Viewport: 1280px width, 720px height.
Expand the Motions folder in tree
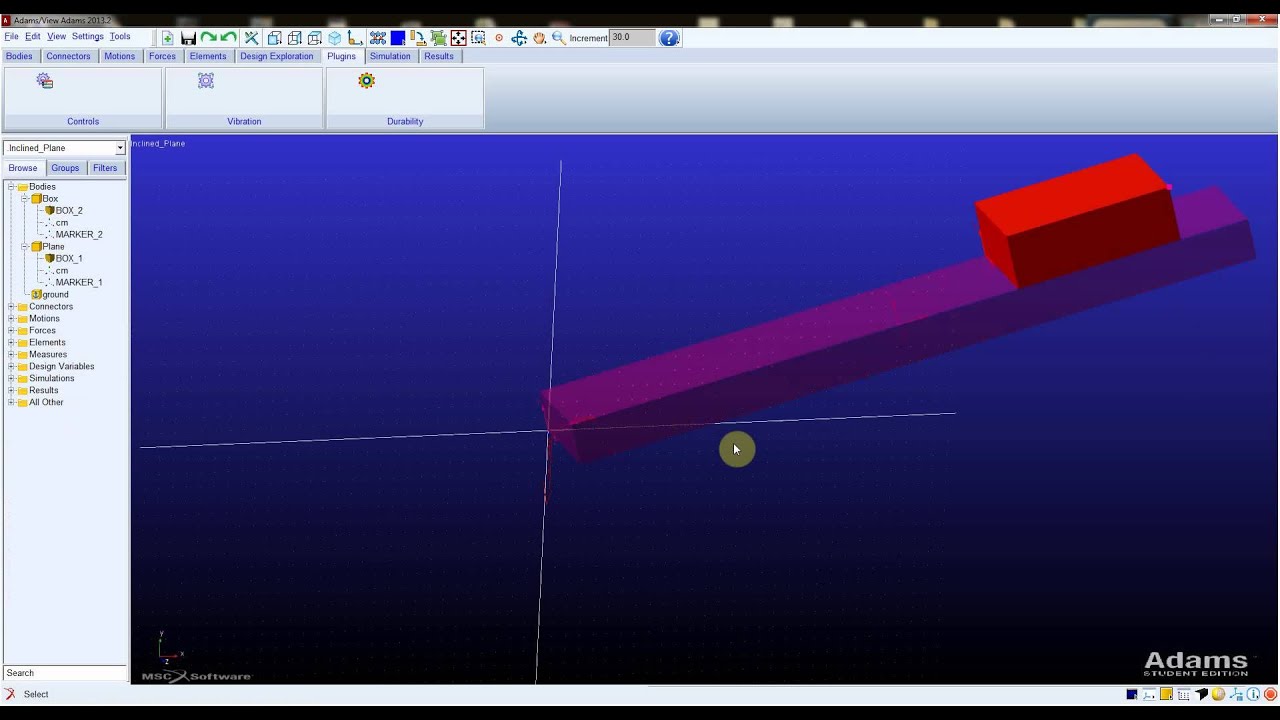[x=11, y=319]
